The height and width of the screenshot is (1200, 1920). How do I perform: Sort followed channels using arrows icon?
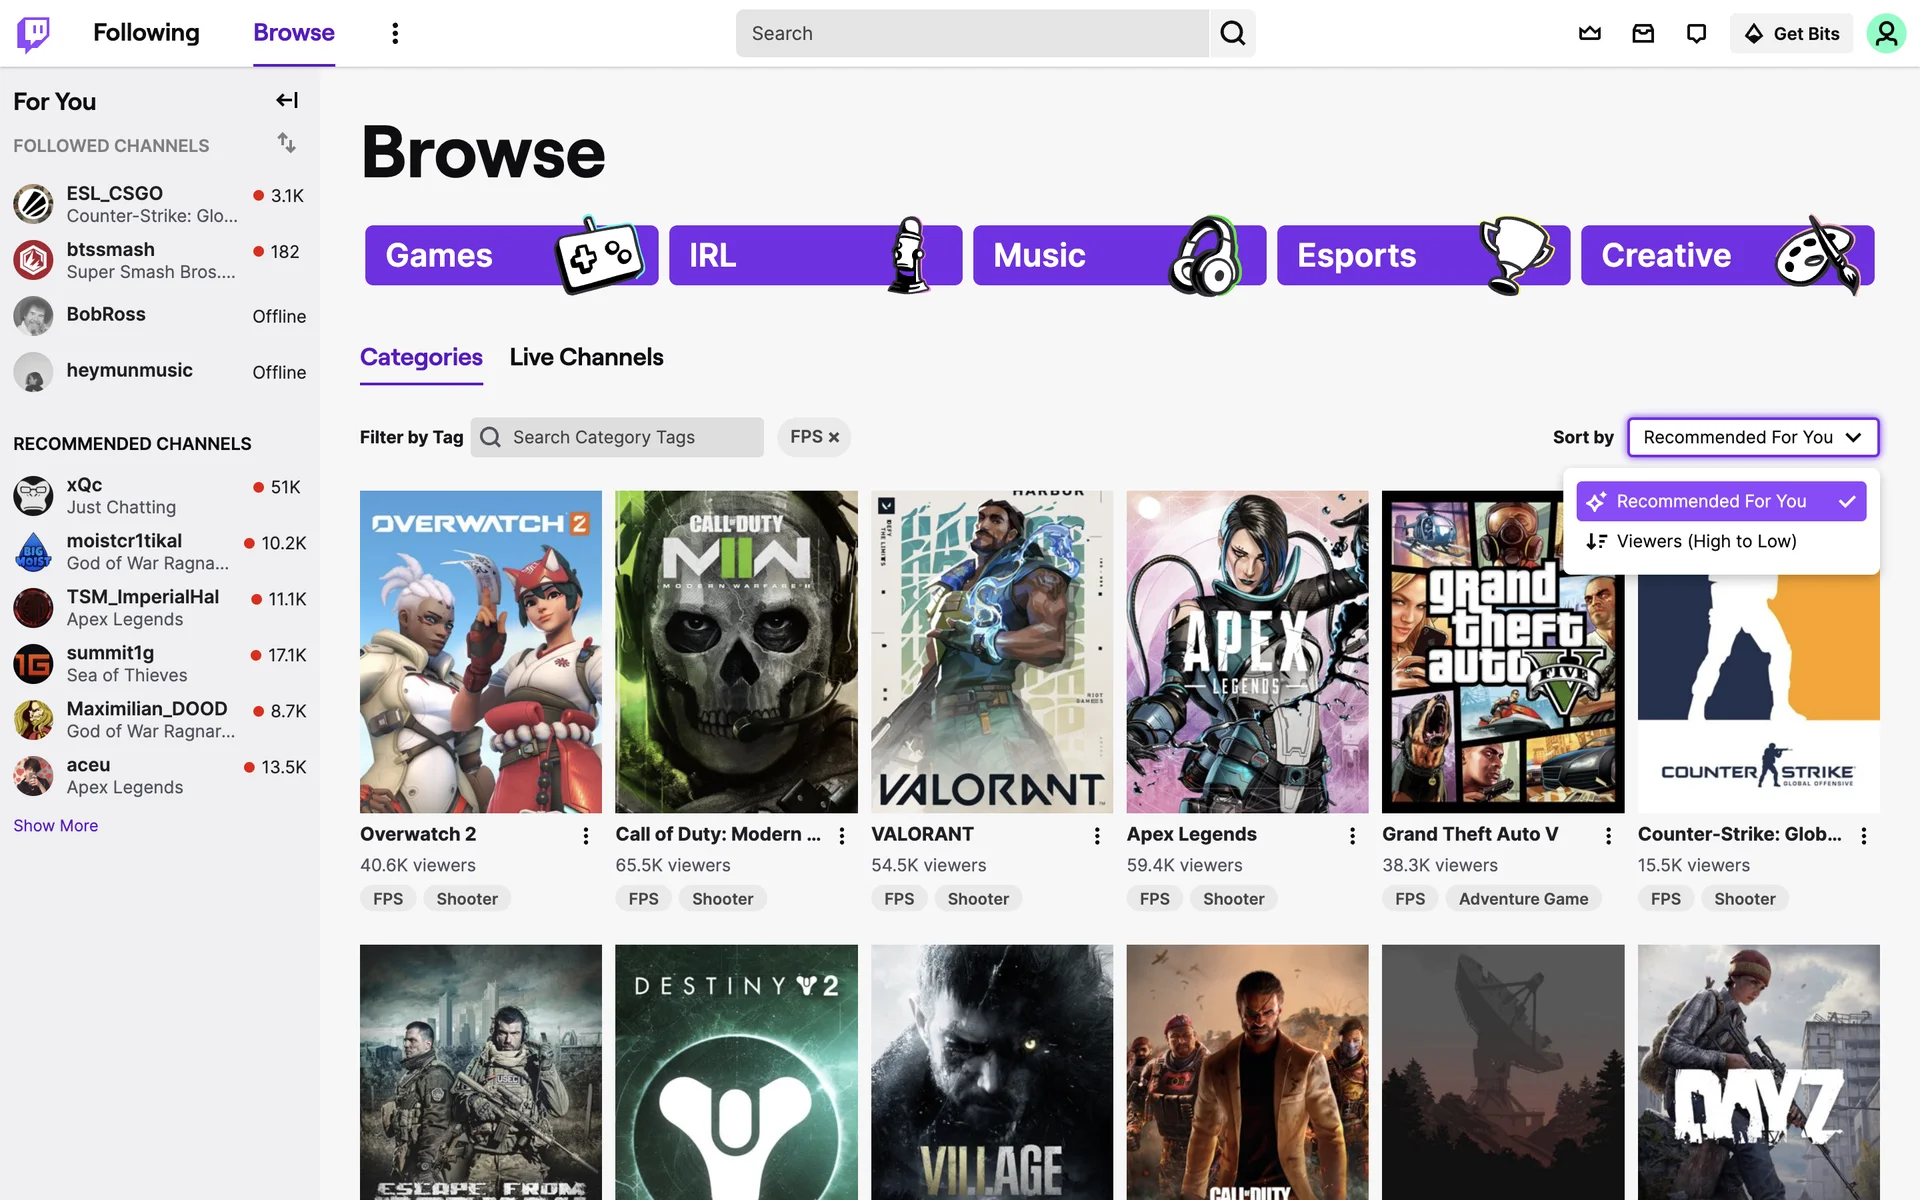287,143
